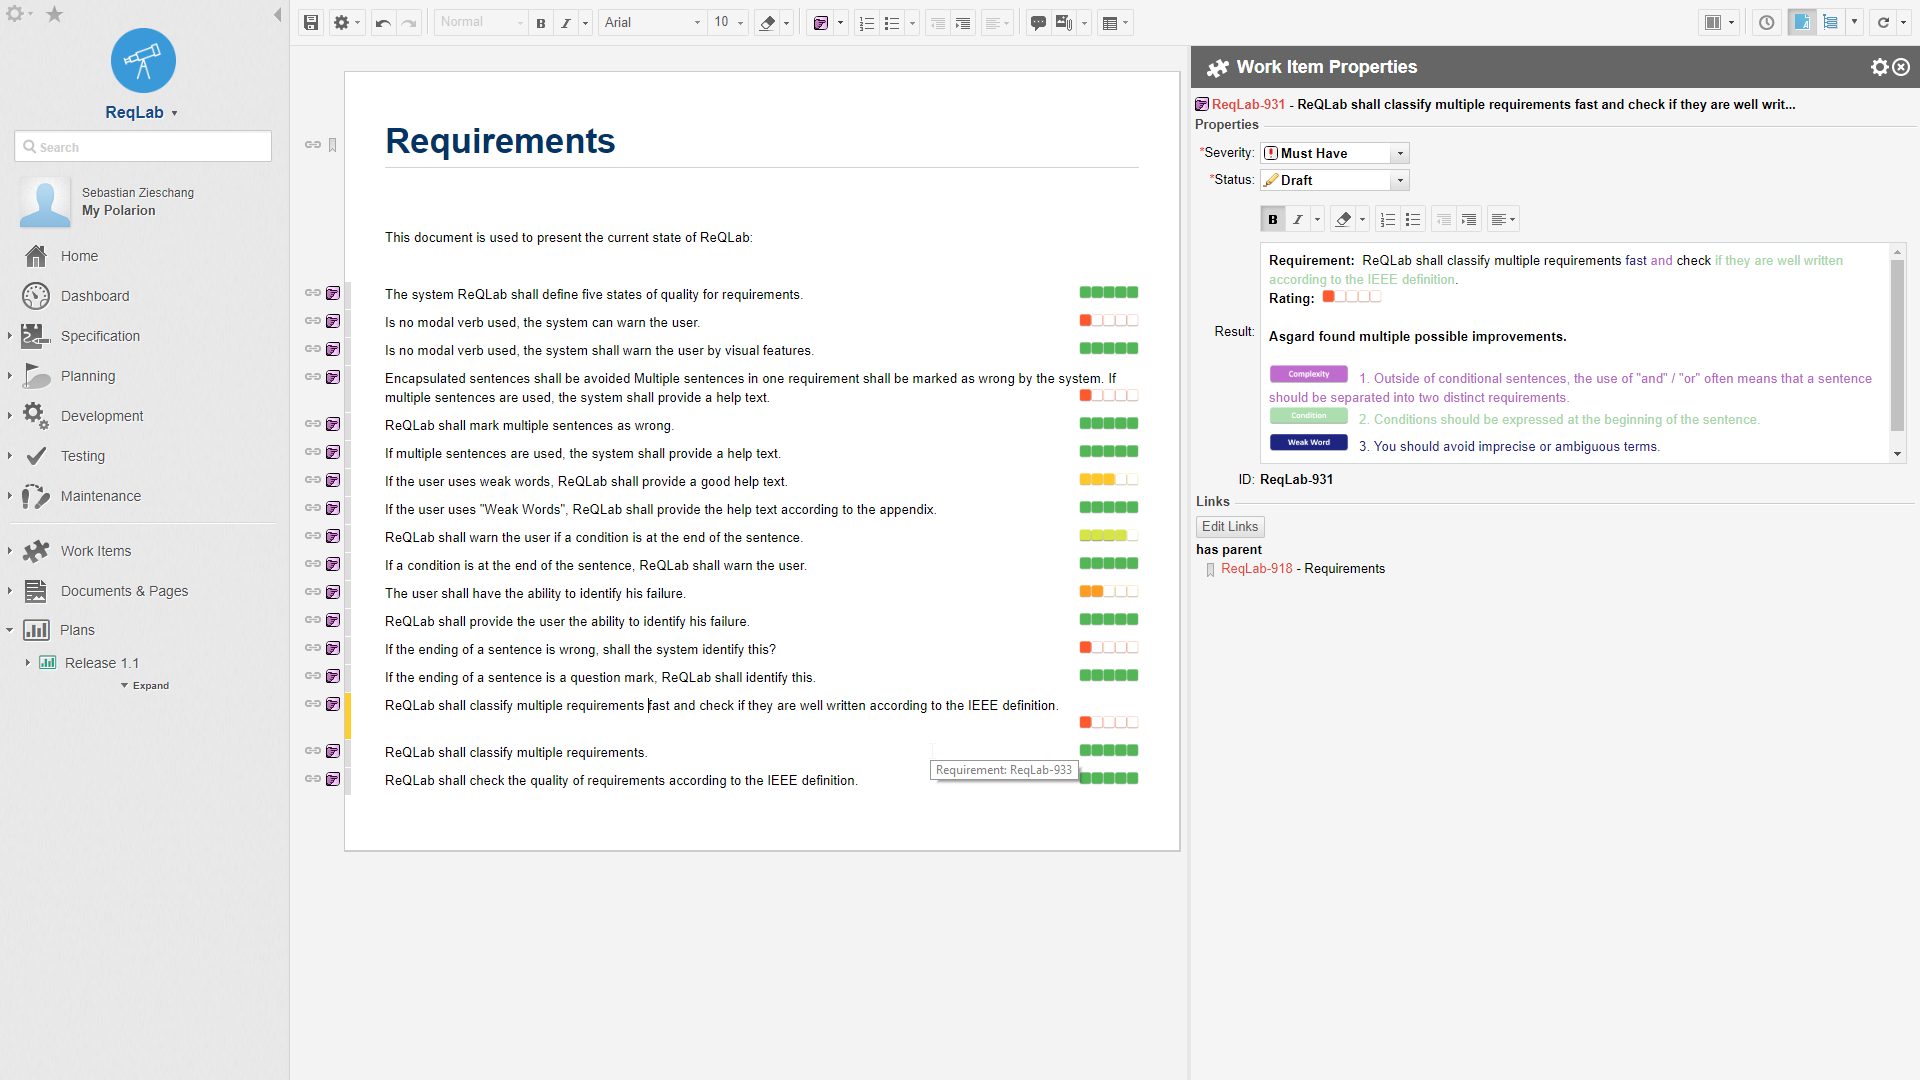Insert bulleted list in Result field editor
This screenshot has height=1080, width=1920.
coord(1413,220)
